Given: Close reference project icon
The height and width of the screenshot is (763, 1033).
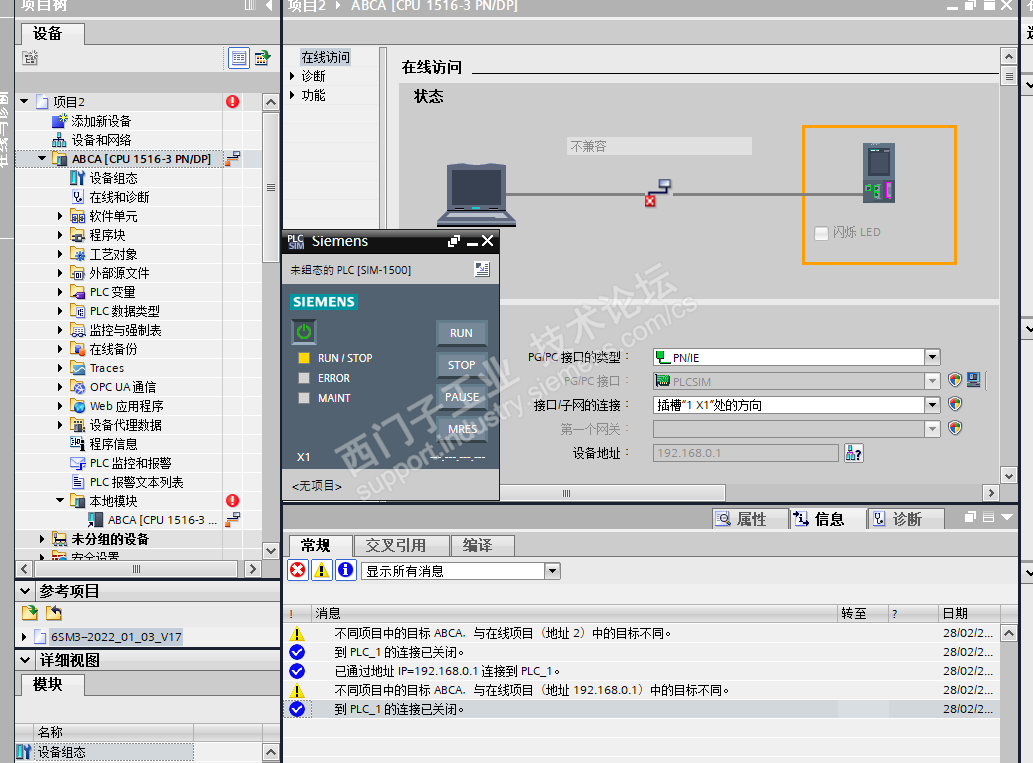Looking at the screenshot, I should 54,613.
